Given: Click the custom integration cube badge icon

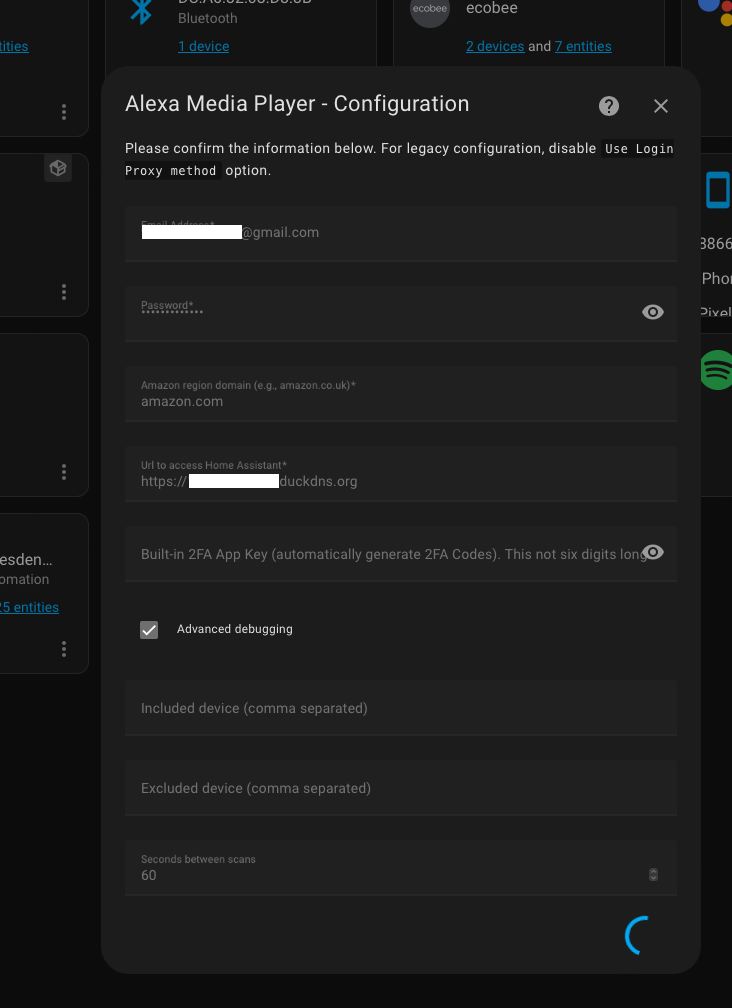Looking at the screenshot, I should 57,168.
